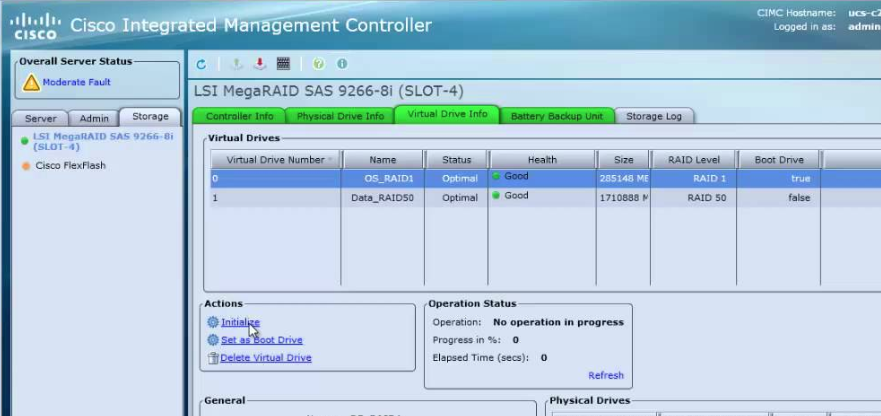Sort by Virtual Drive Number column
This screenshot has height=416, width=881.
point(276,160)
